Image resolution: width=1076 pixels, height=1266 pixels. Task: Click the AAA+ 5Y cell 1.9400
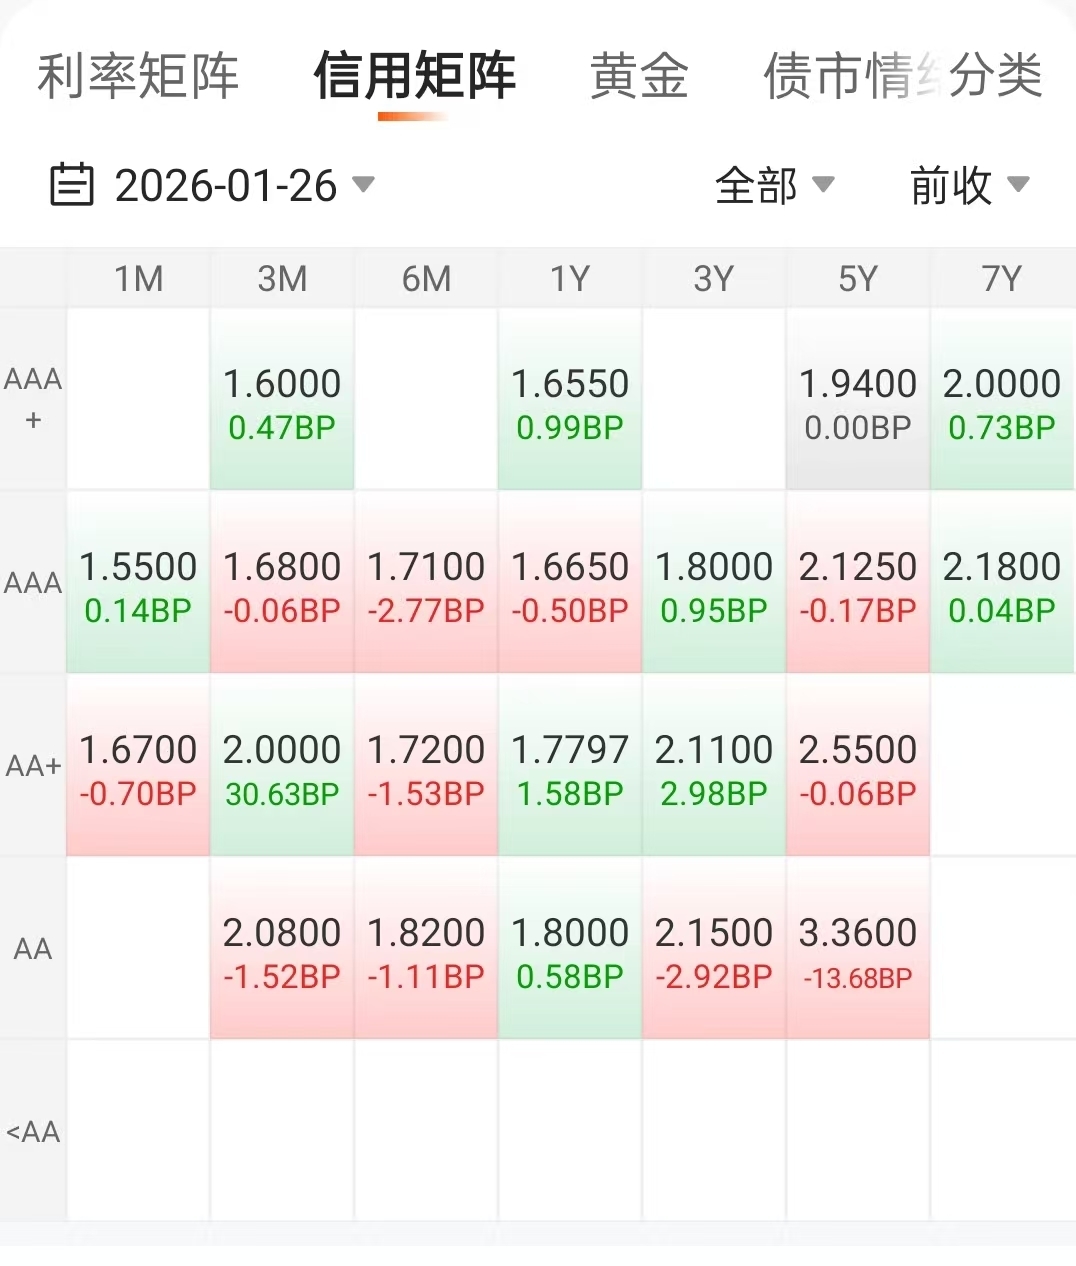coord(858,400)
